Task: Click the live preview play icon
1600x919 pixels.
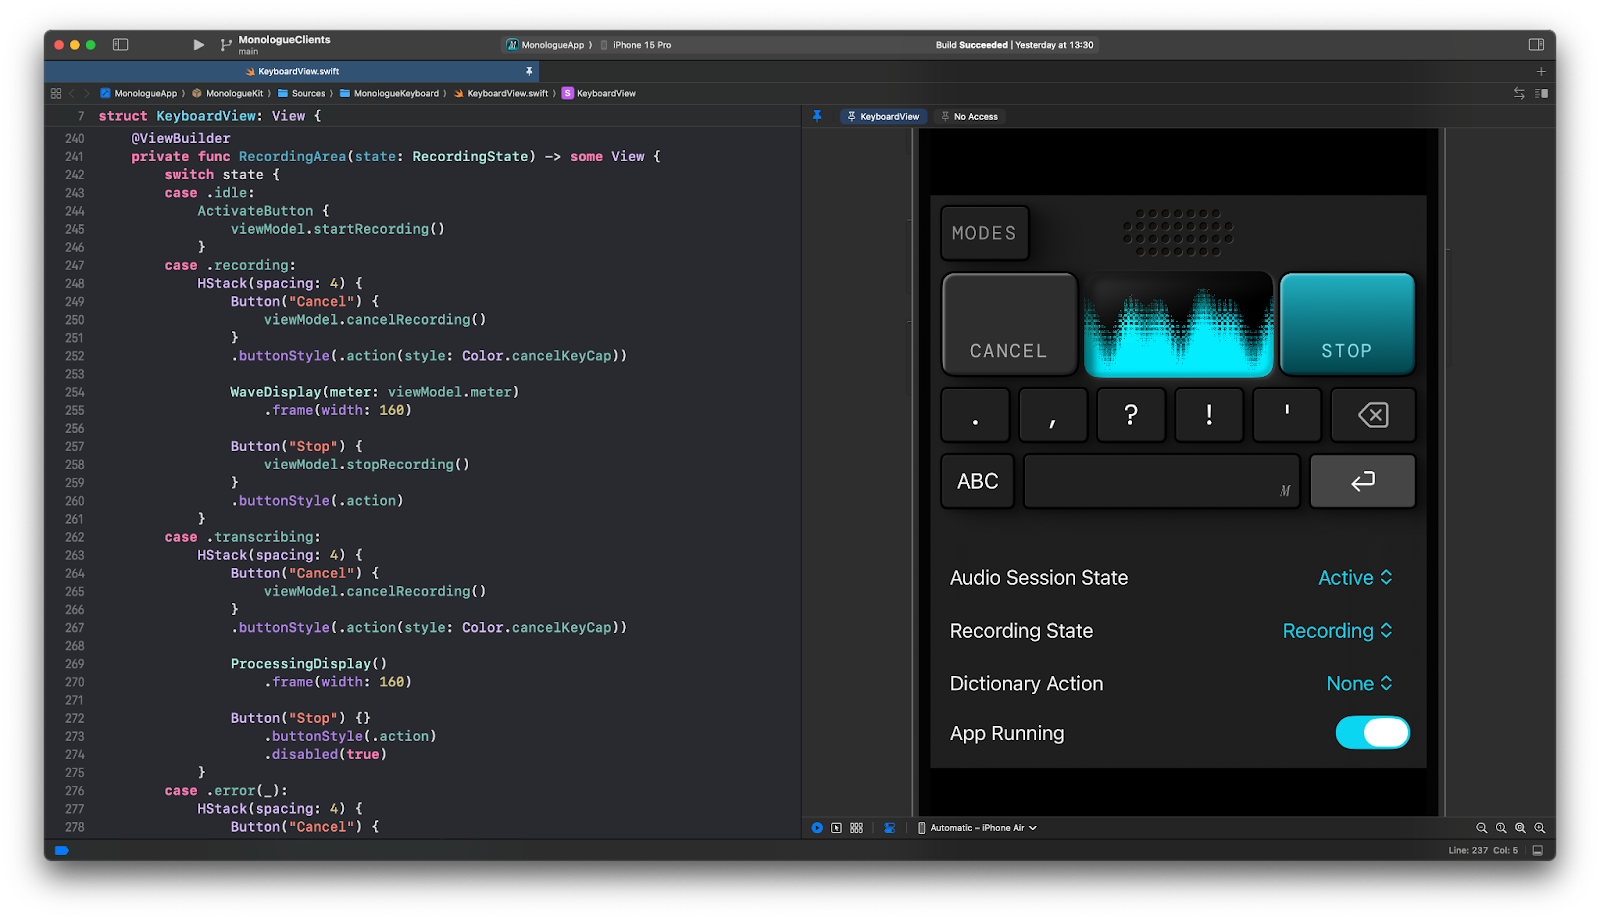Action: [817, 828]
